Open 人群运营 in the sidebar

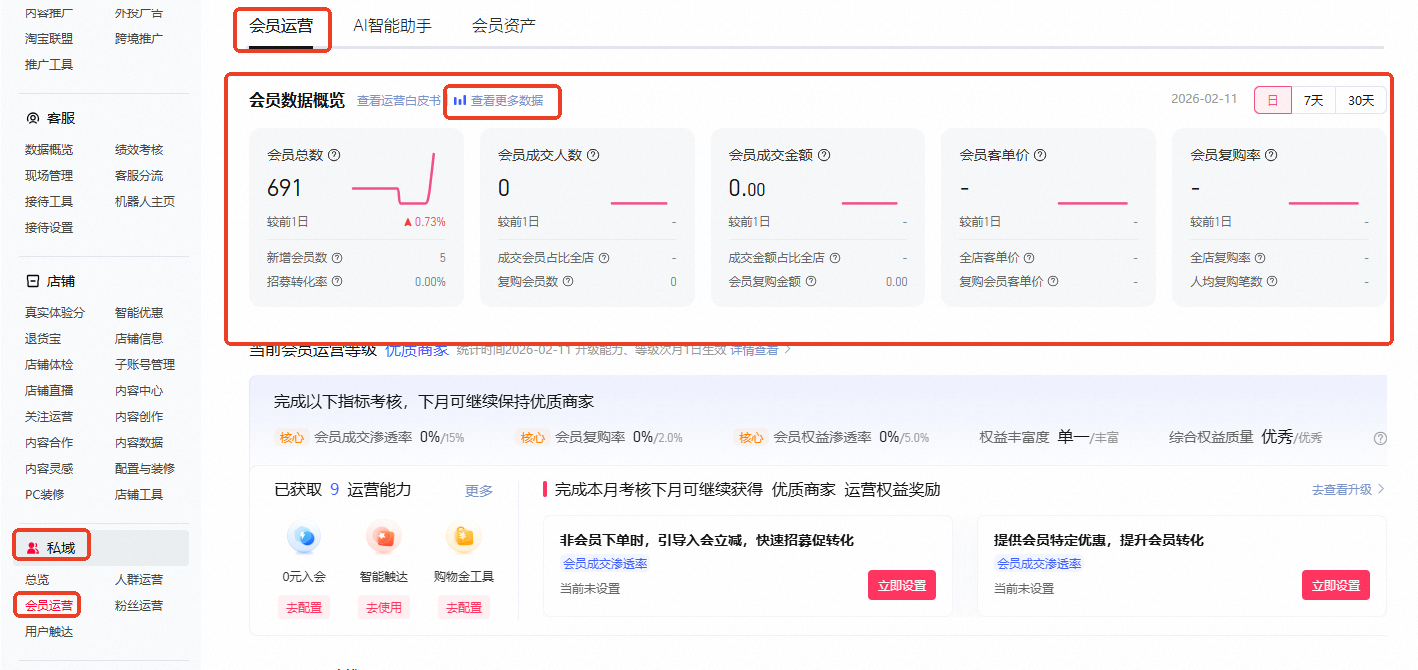(x=139, y=580)
